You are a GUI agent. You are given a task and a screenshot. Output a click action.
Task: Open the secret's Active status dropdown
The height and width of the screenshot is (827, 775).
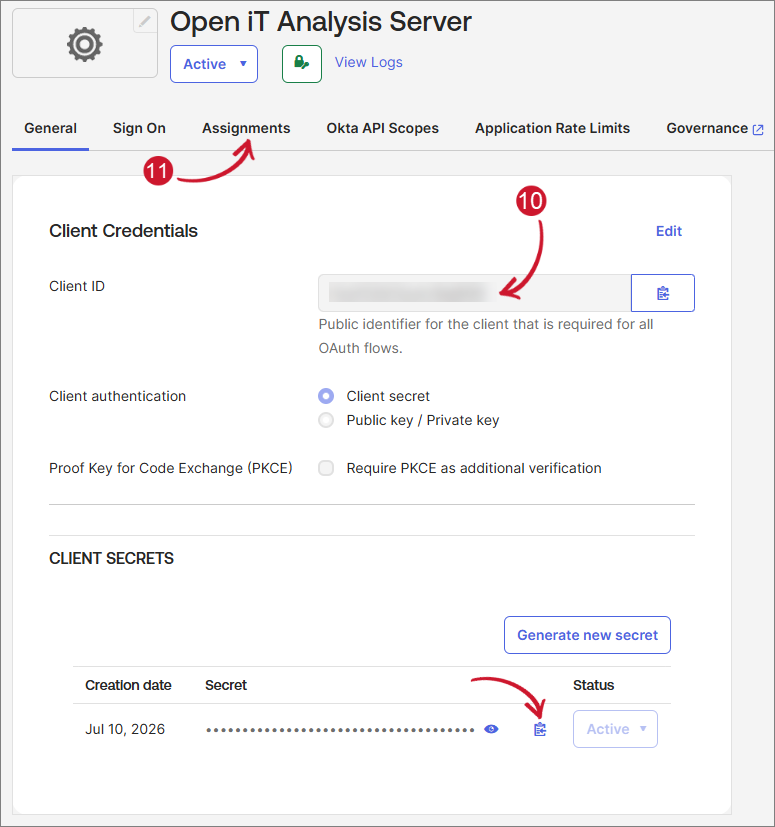(x=615, y=729)
